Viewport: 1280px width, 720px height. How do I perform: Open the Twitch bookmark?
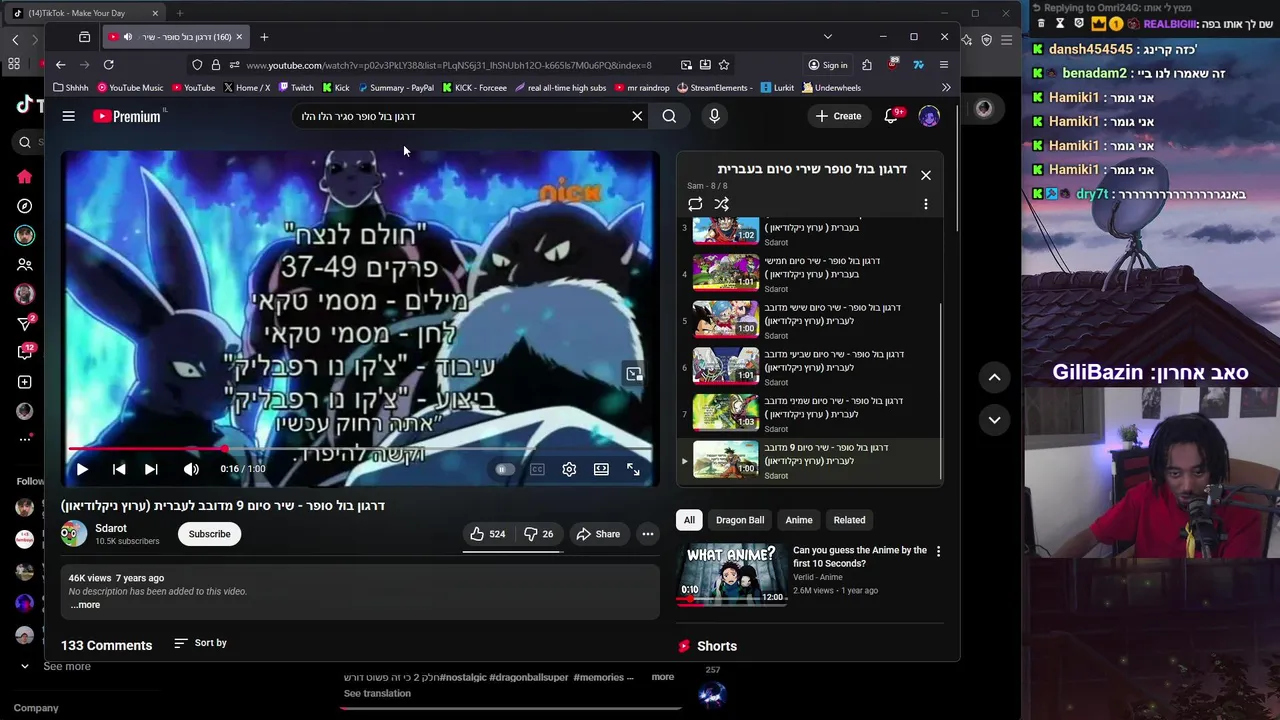(x=296, y=88)
